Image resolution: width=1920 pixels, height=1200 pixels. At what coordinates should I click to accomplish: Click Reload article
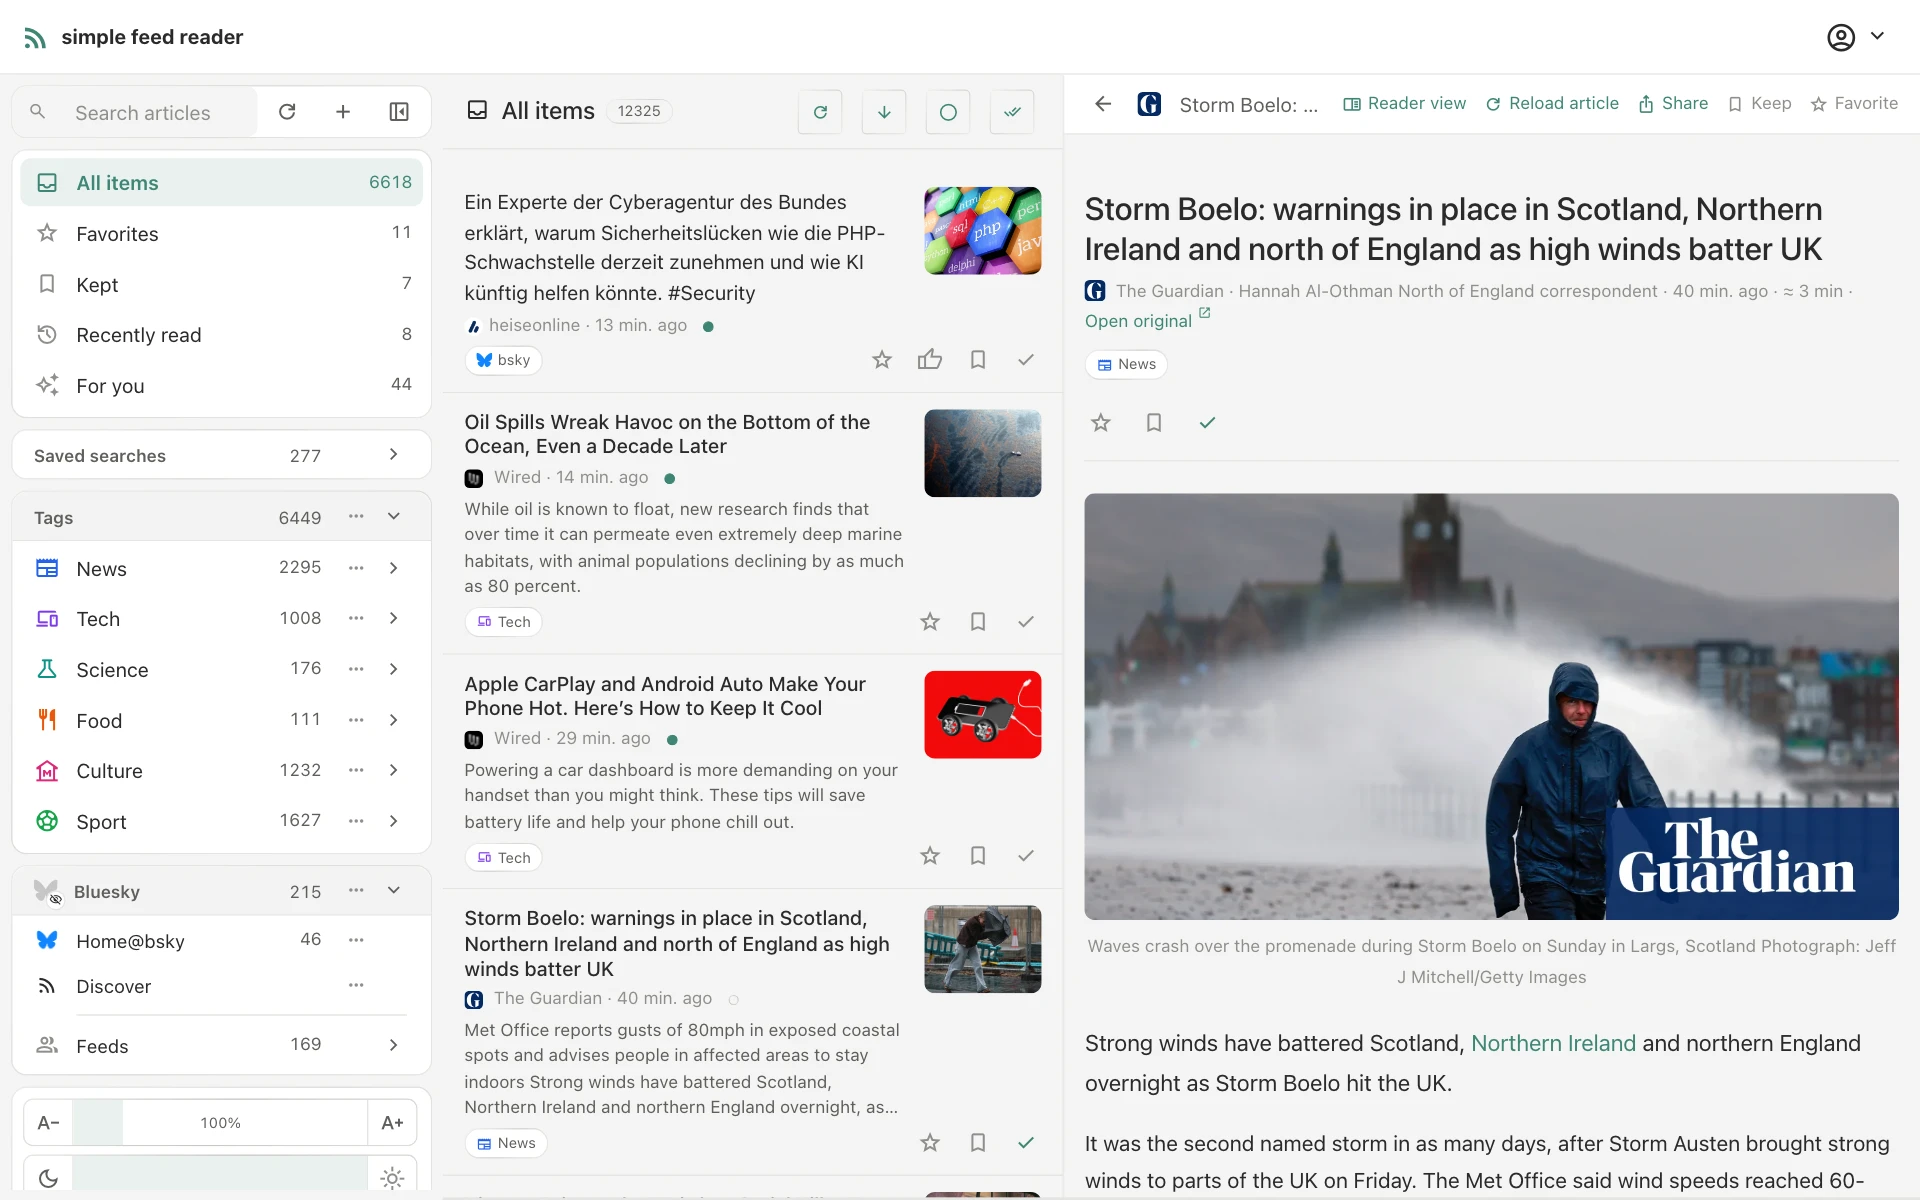(x=1552, y=104)
